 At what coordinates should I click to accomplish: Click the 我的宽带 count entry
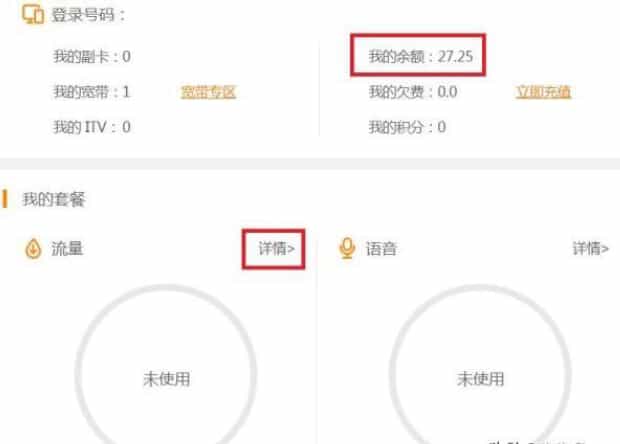pos(92,92)
